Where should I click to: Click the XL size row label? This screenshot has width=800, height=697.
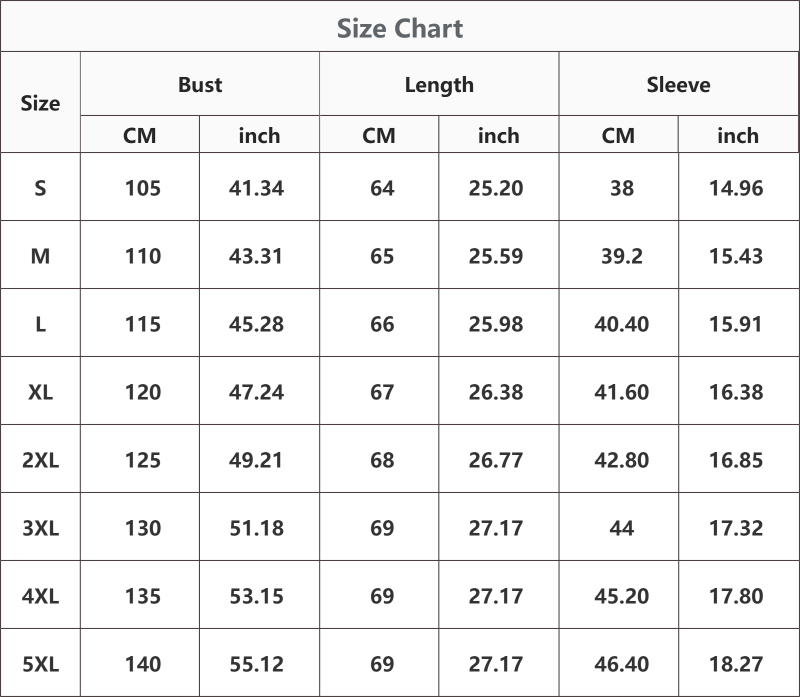(40, 392)
